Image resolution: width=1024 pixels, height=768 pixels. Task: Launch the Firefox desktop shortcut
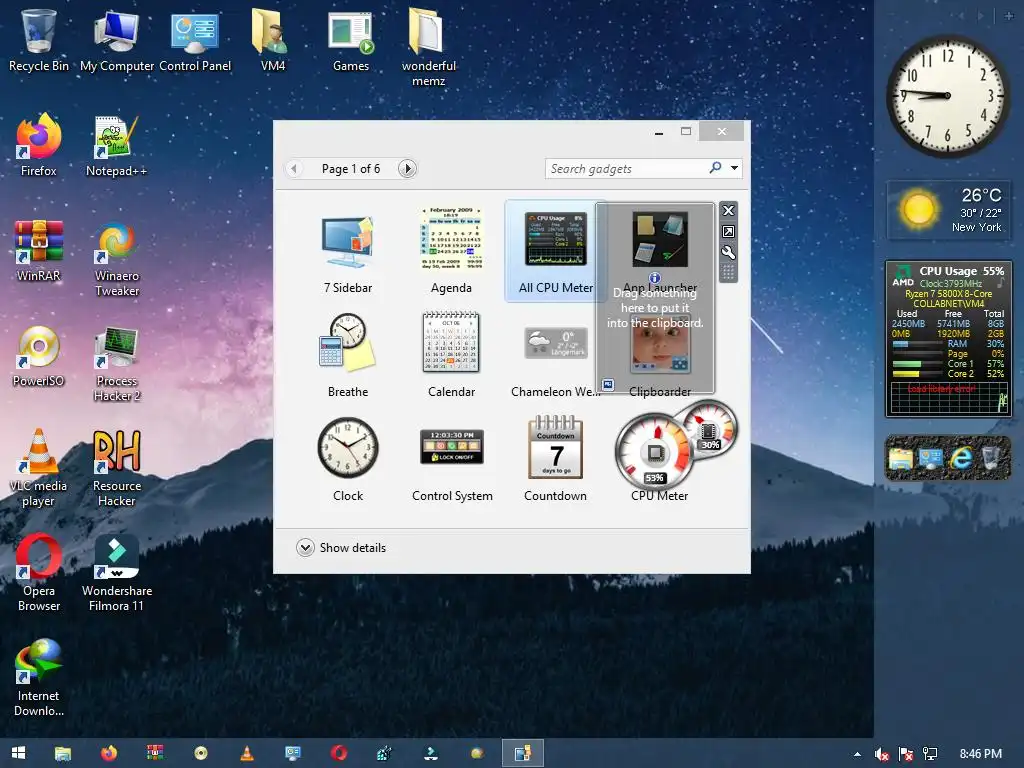tap(39, 145)
